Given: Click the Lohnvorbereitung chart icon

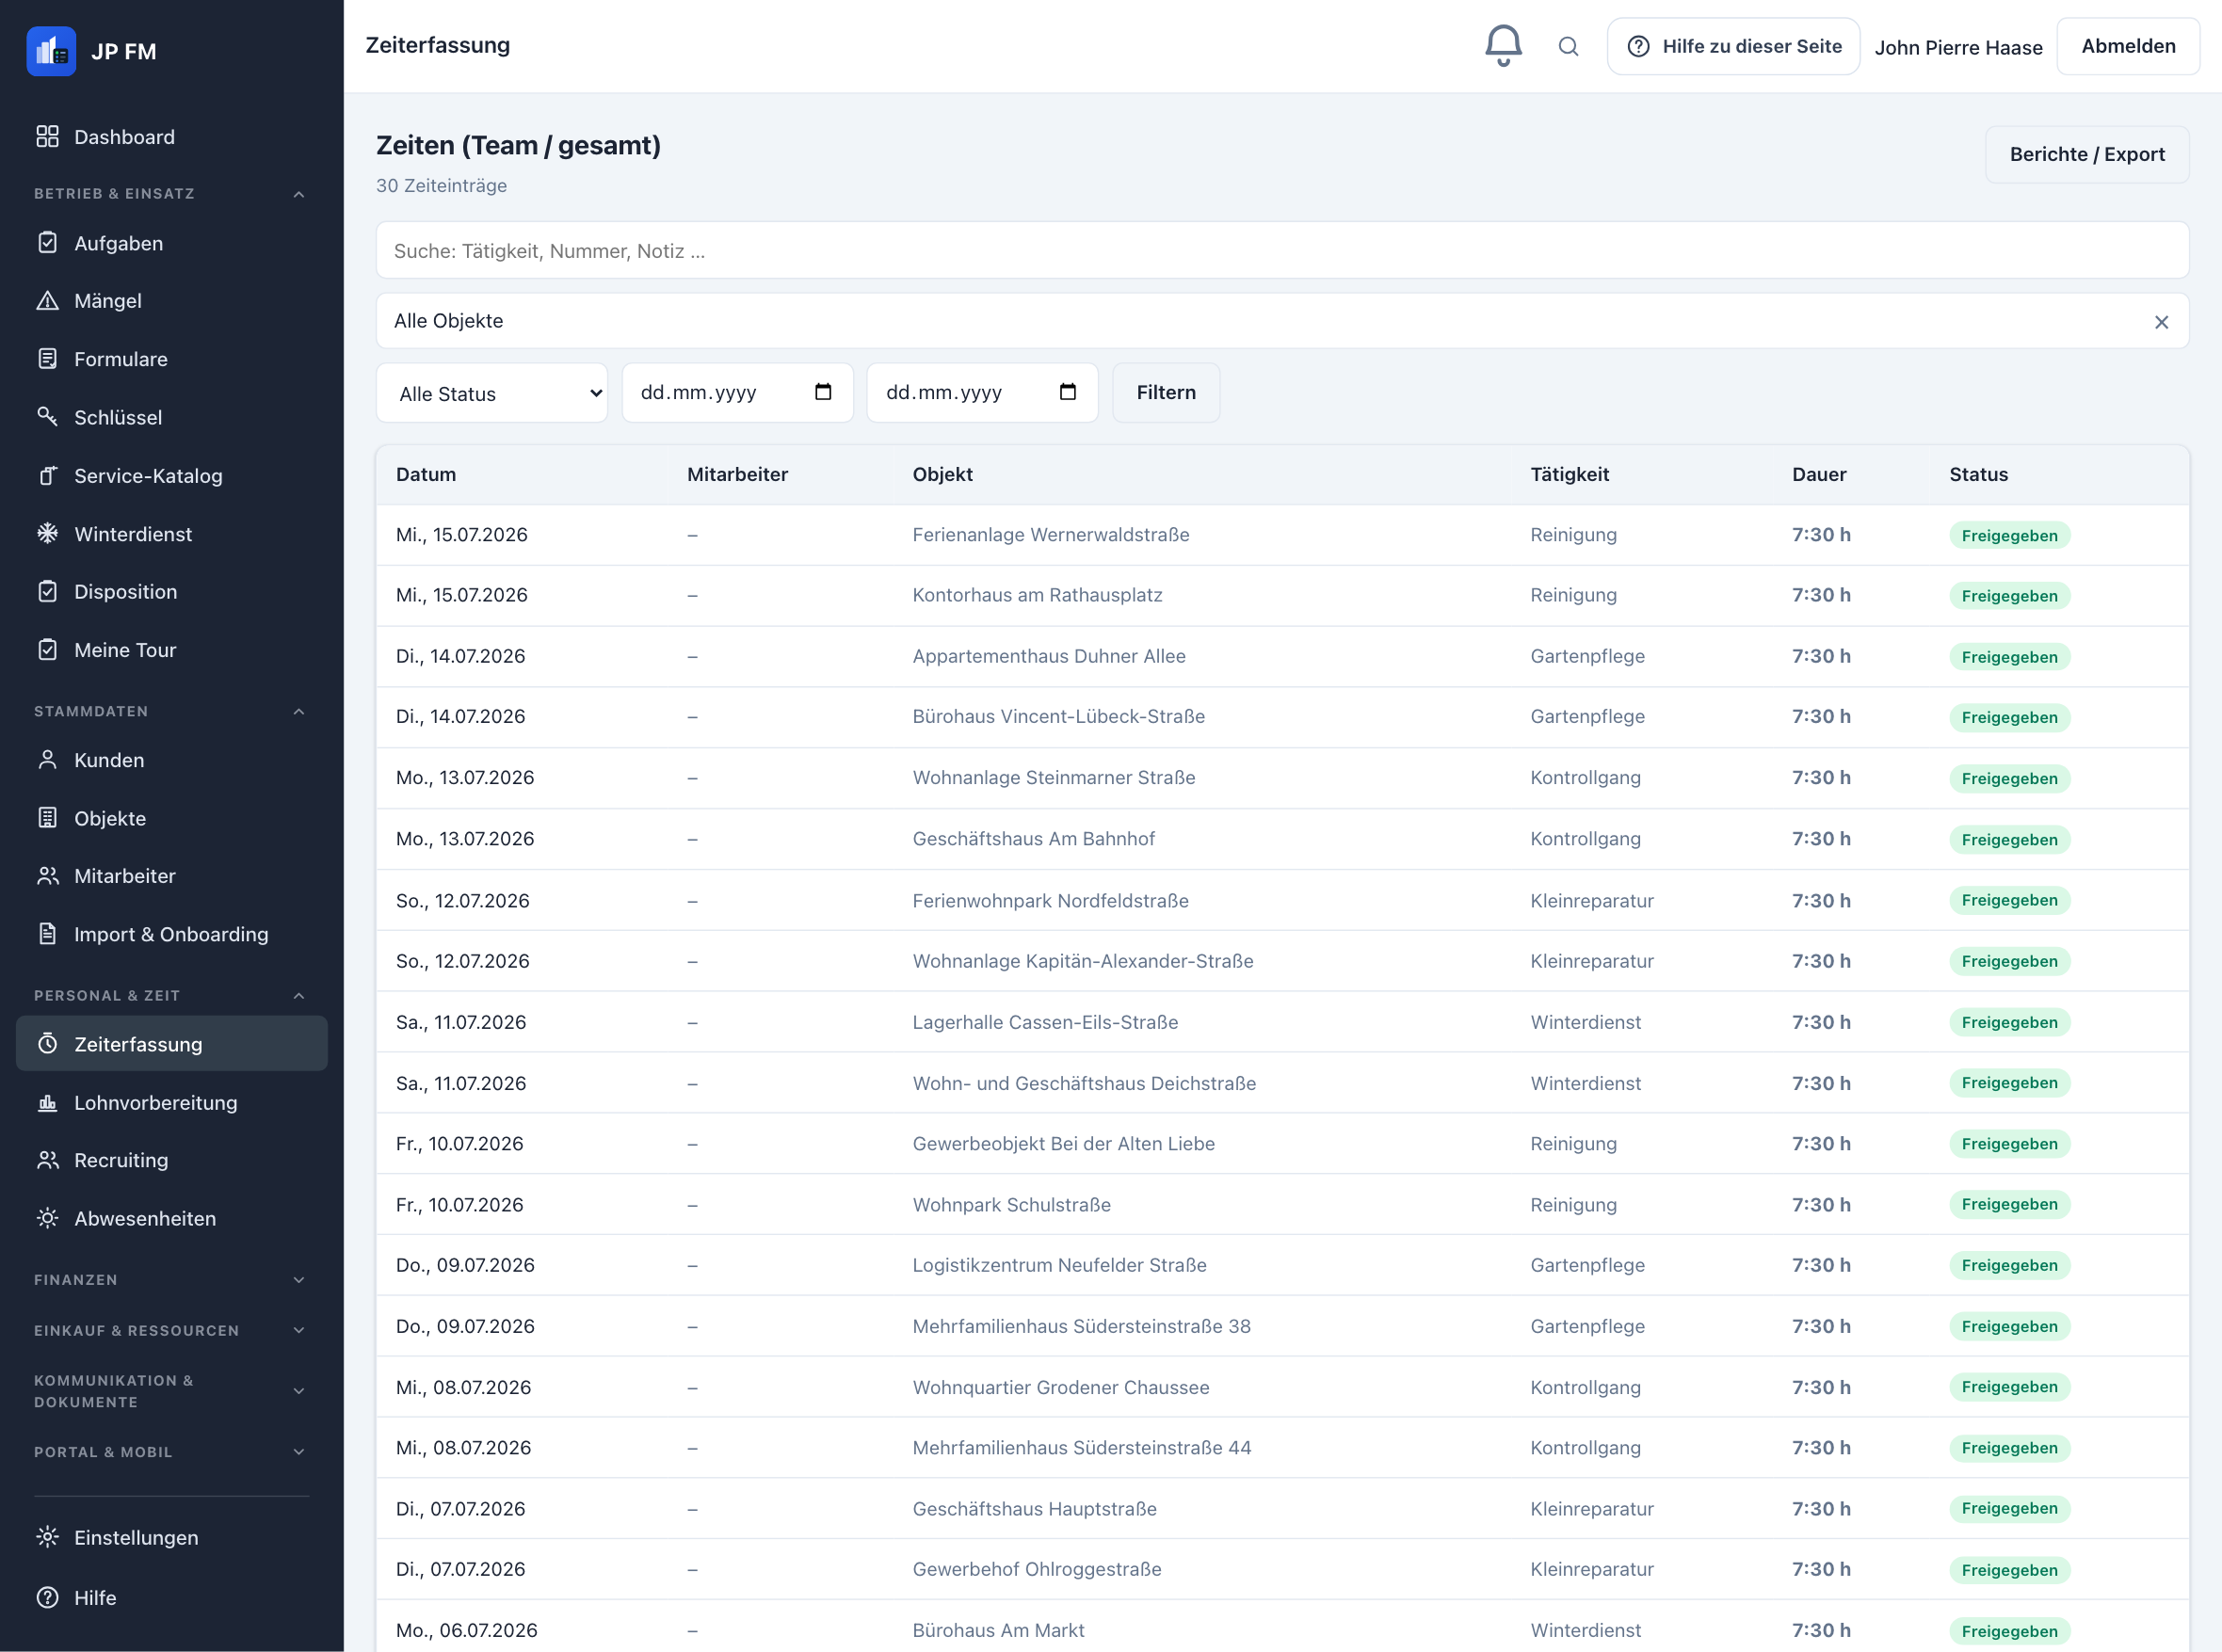Looking at the screenshot, I should [x=47, y=1102].
